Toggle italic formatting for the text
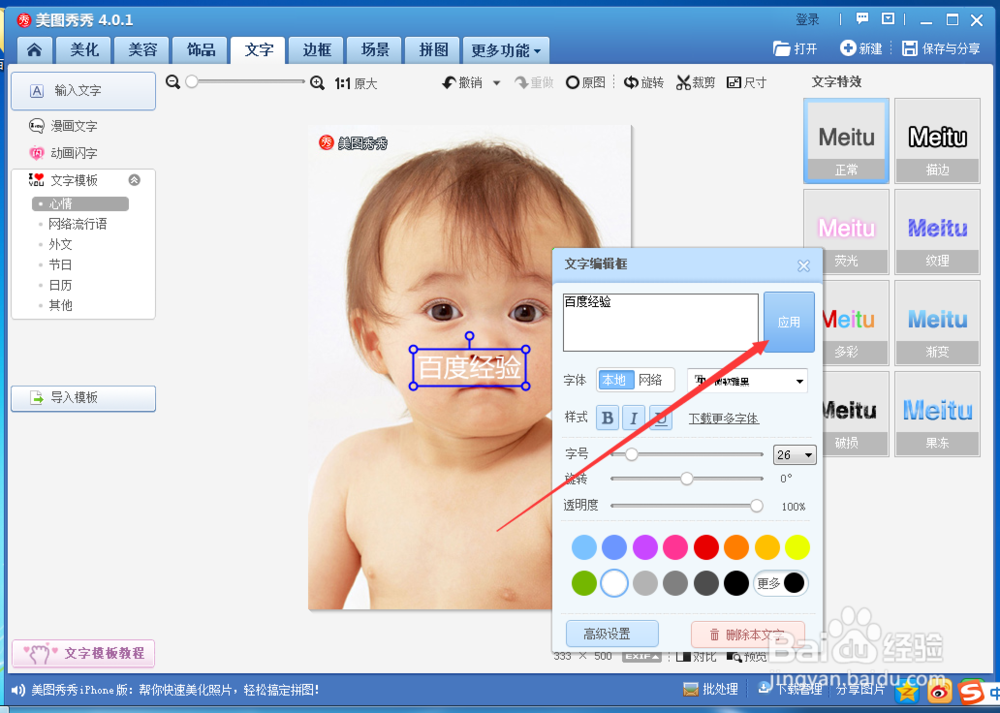Image resolution: width=1000 pixels, height=713 pixels. point(632,417)
